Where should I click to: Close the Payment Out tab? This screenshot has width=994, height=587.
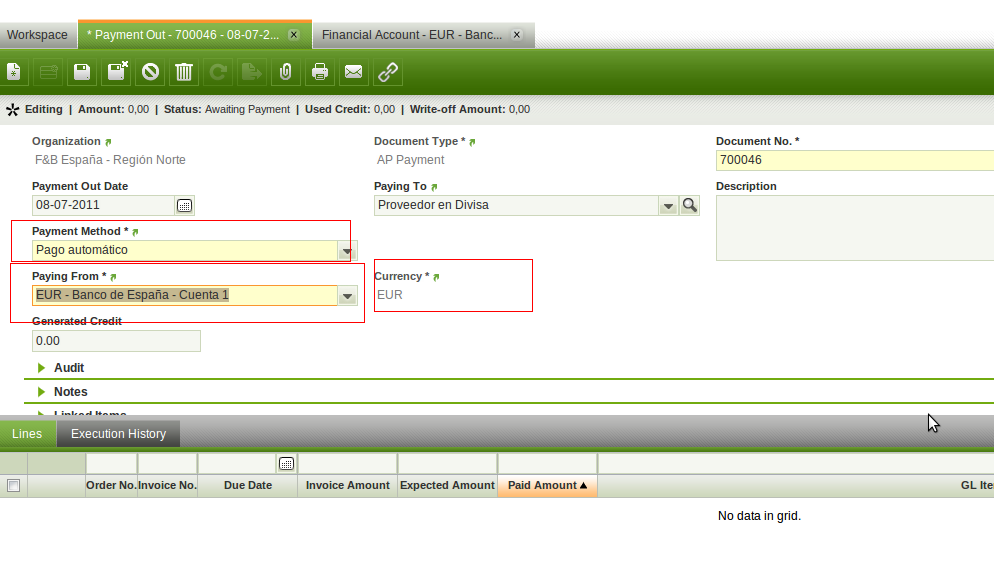(294, 35)
